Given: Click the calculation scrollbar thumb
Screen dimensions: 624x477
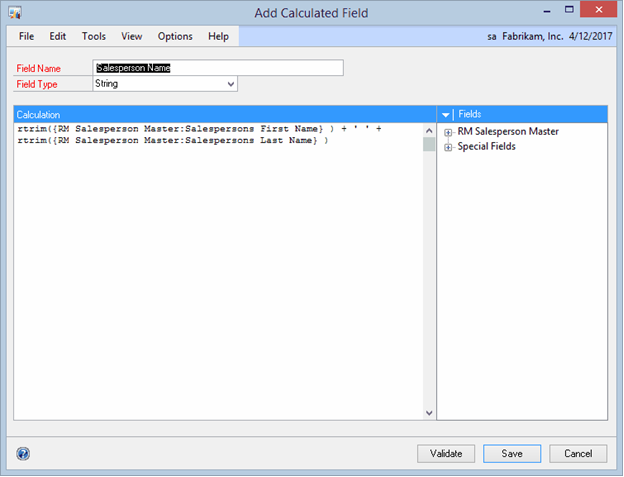Looking at the screenshot, I should tap(429, 144).
